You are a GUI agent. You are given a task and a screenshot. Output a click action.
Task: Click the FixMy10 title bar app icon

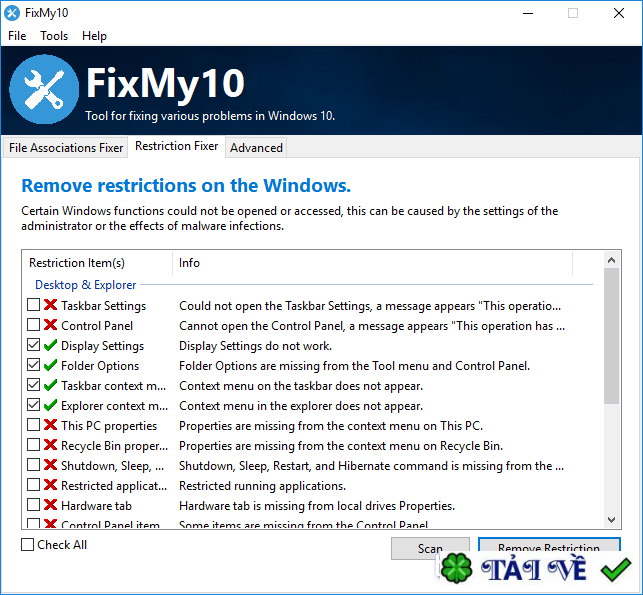[x=12, y=13]
